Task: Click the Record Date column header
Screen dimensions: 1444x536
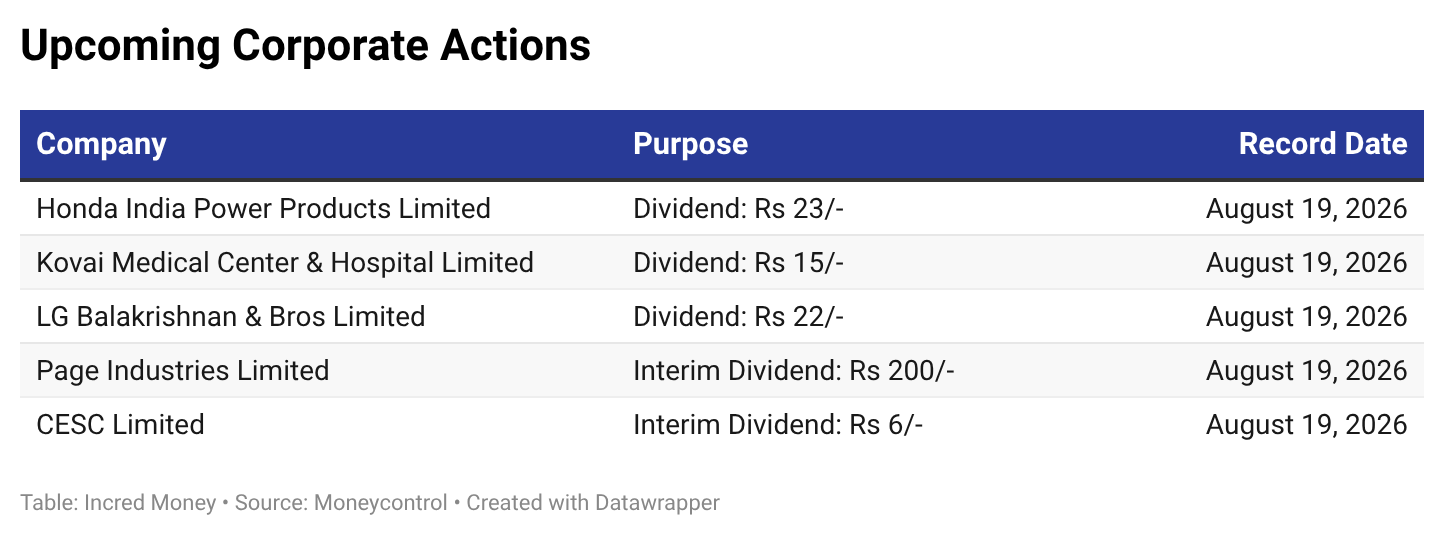Action: (1323, 144)
